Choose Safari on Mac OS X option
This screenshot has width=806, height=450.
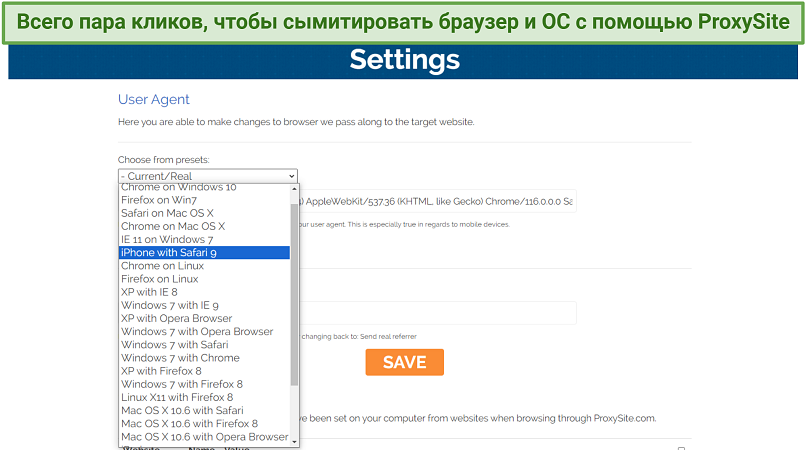[205, 213]
